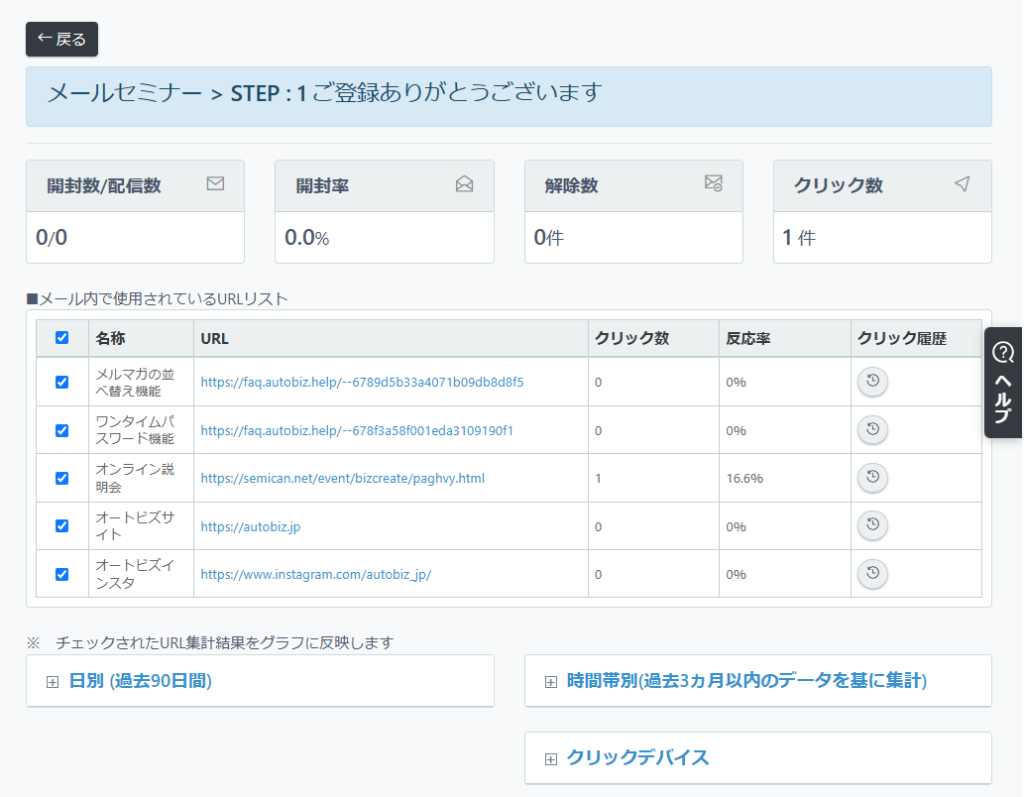Click 1 件 value in クリック数 card
This screenshot has width=1024, height=797.
click(799, 237)
